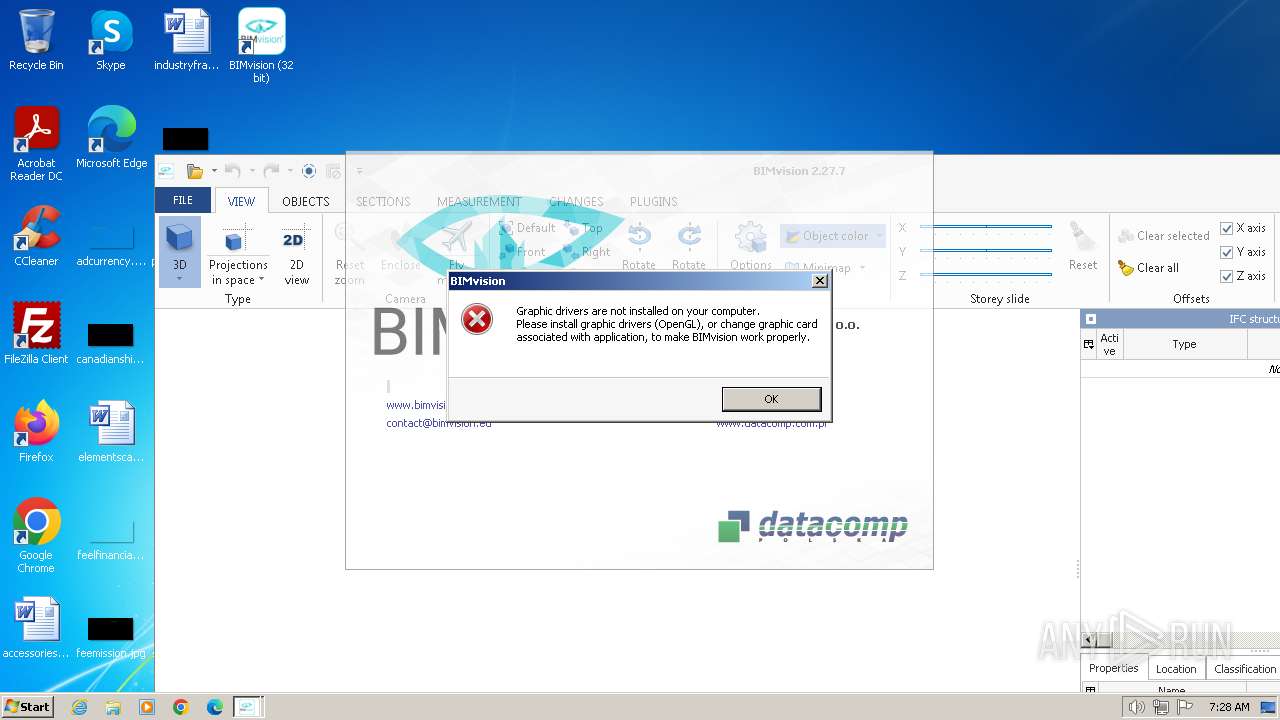Click the www.bimvision link on splash

(416, 405)
